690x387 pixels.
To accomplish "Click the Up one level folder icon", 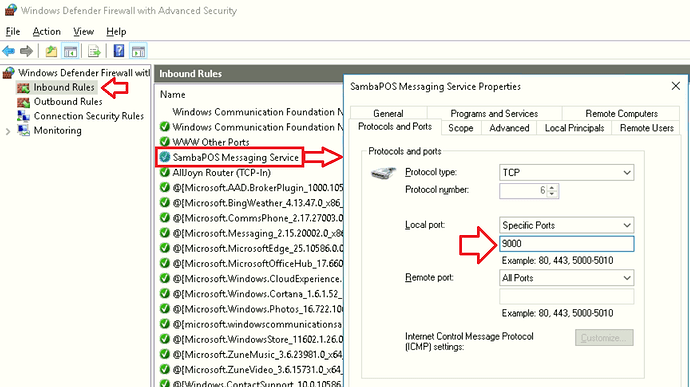I will point(51,52).
